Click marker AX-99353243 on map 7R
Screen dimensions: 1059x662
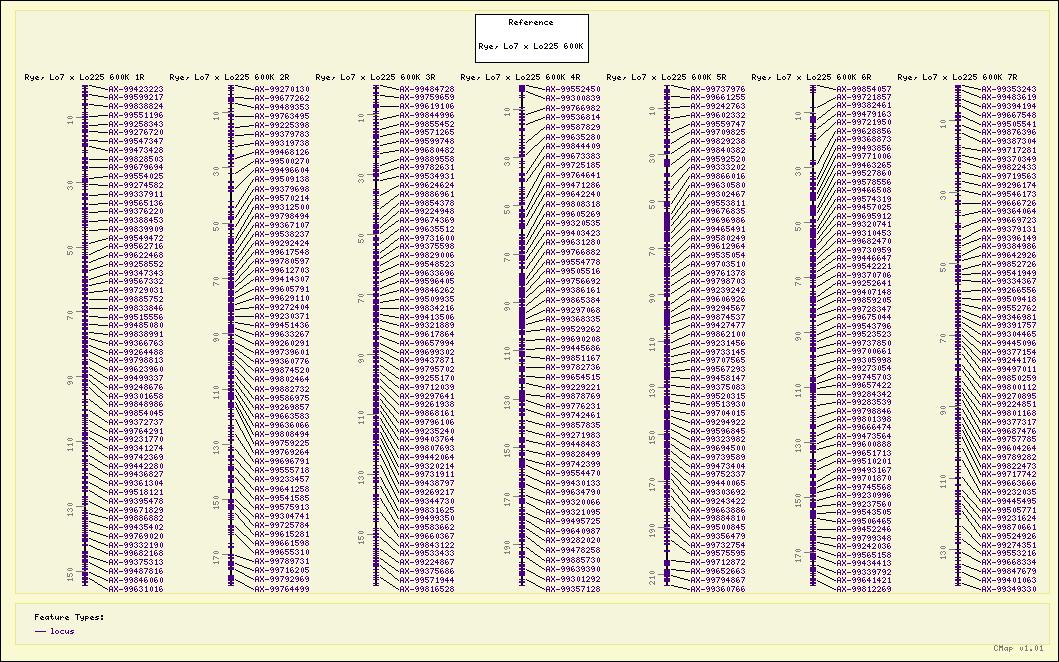[x=1009, y=90]
